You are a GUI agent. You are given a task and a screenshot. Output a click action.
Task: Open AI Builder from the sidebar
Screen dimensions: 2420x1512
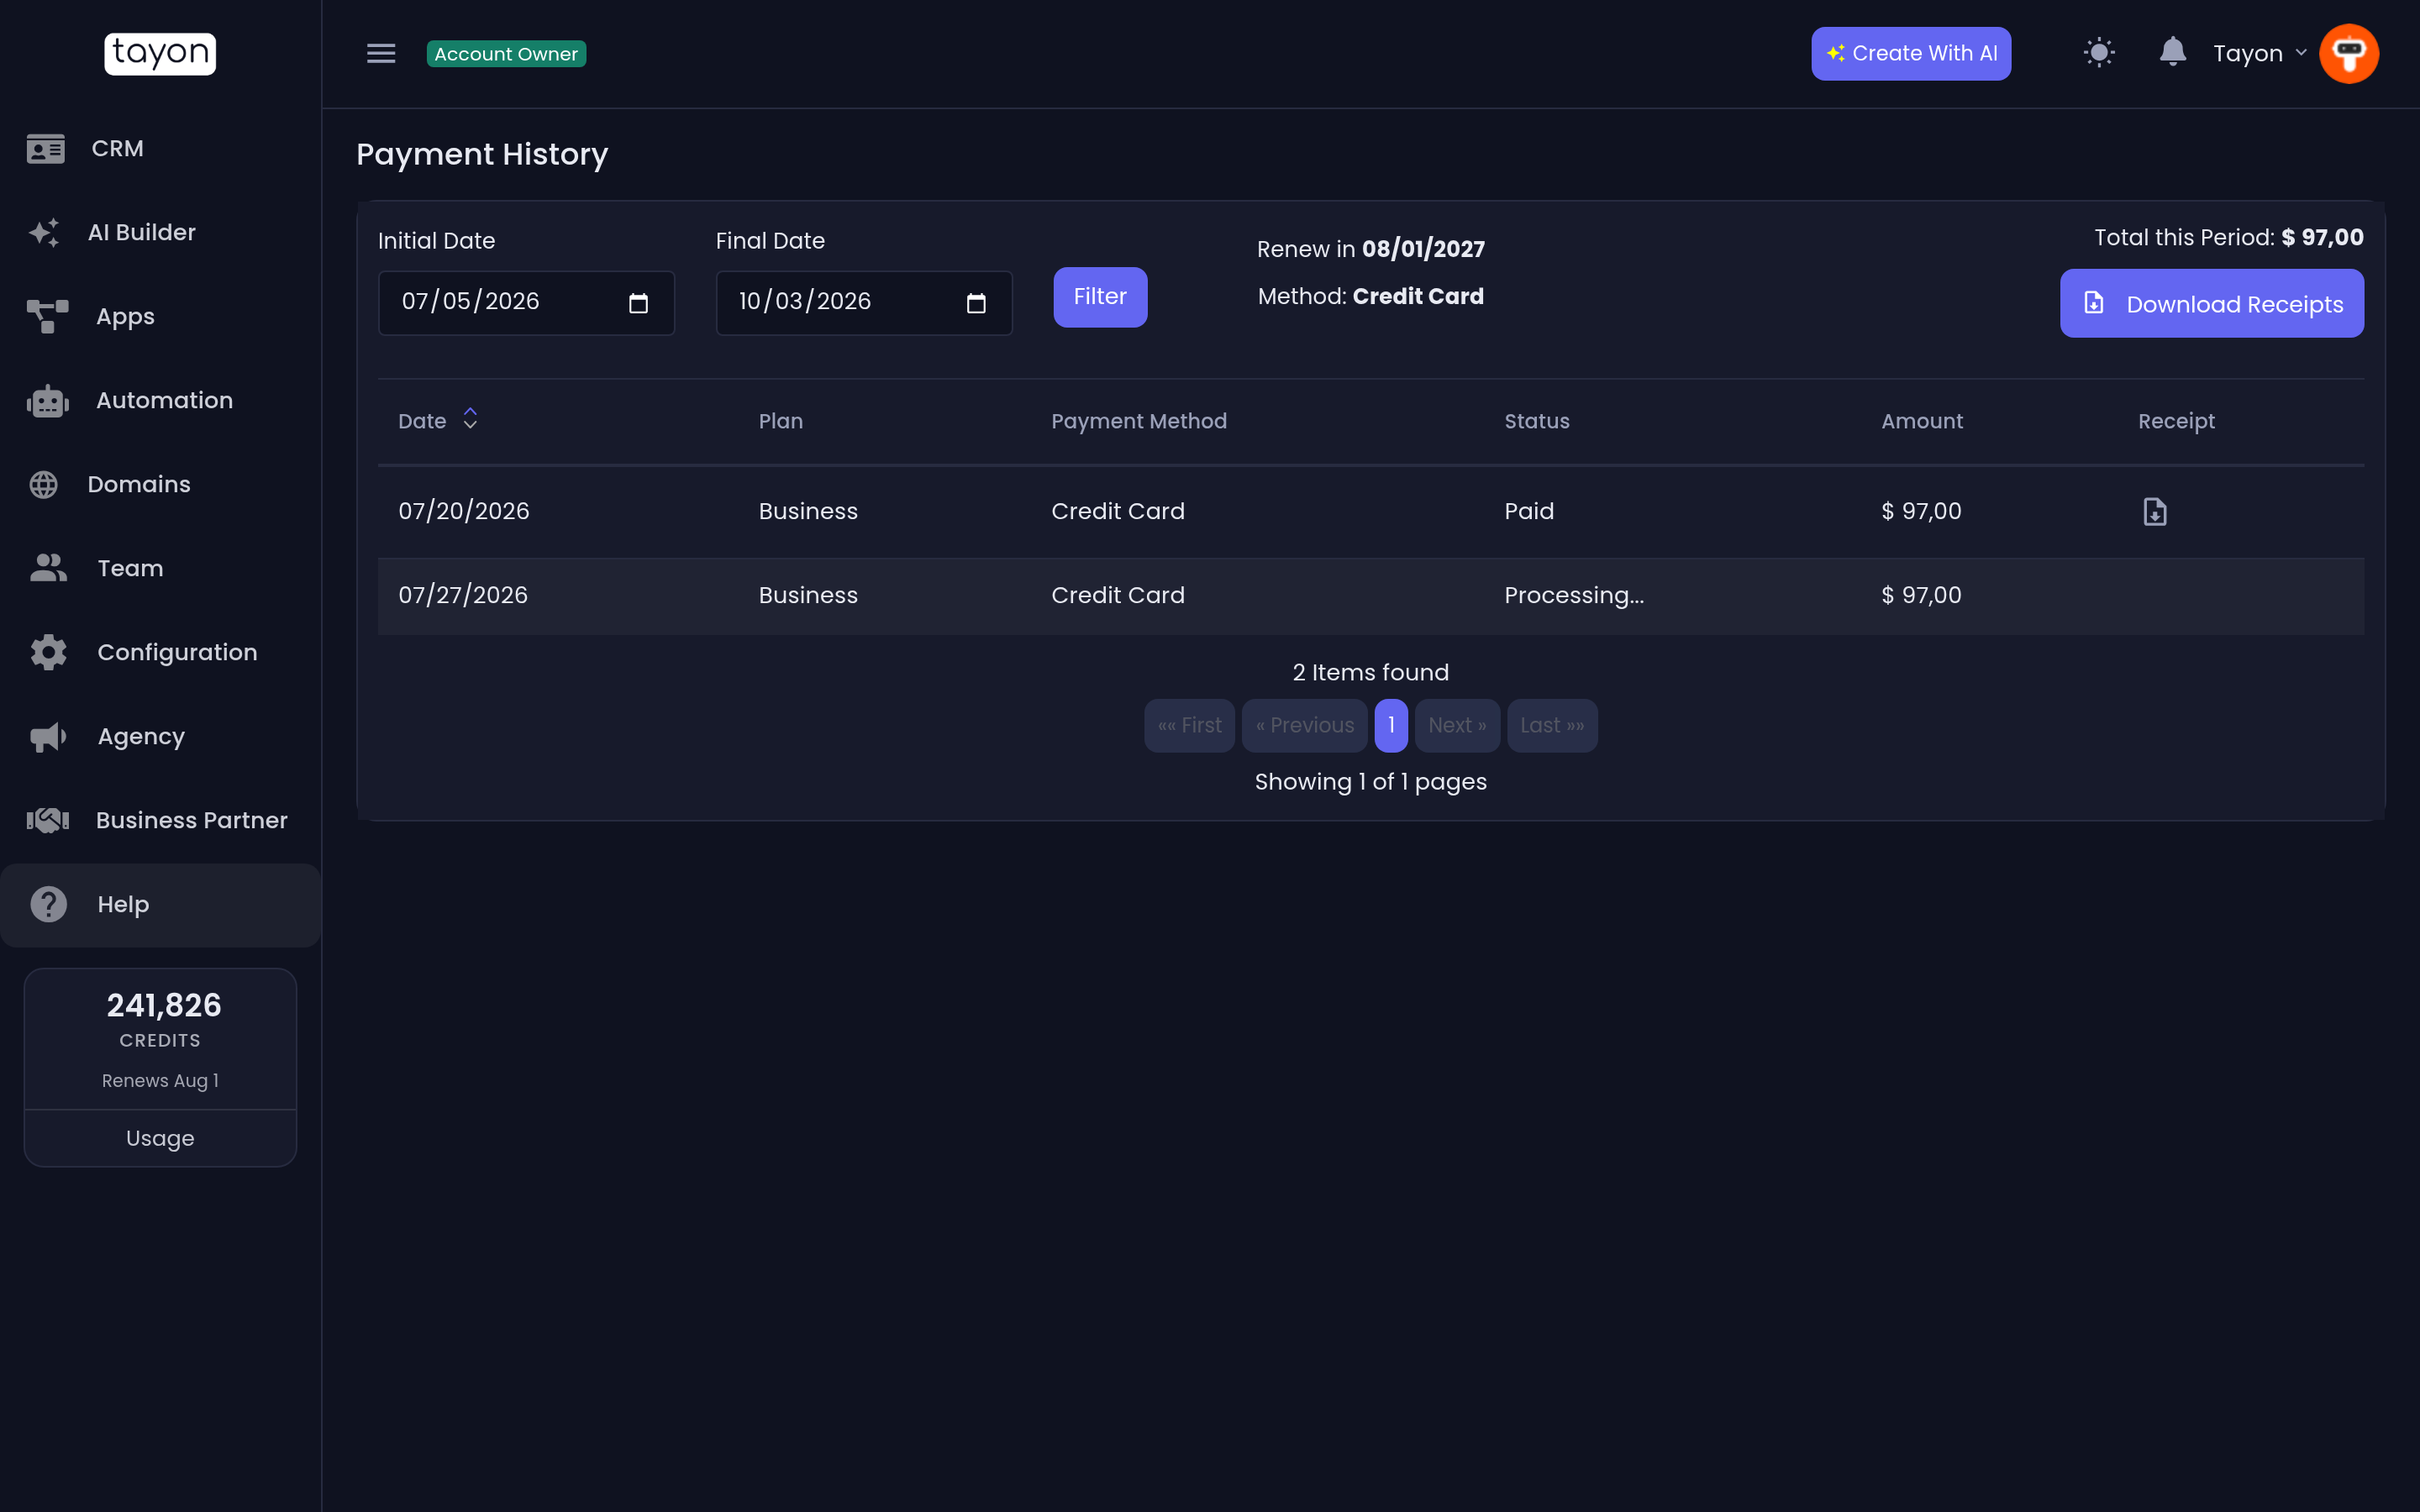(x=160, y=232)
